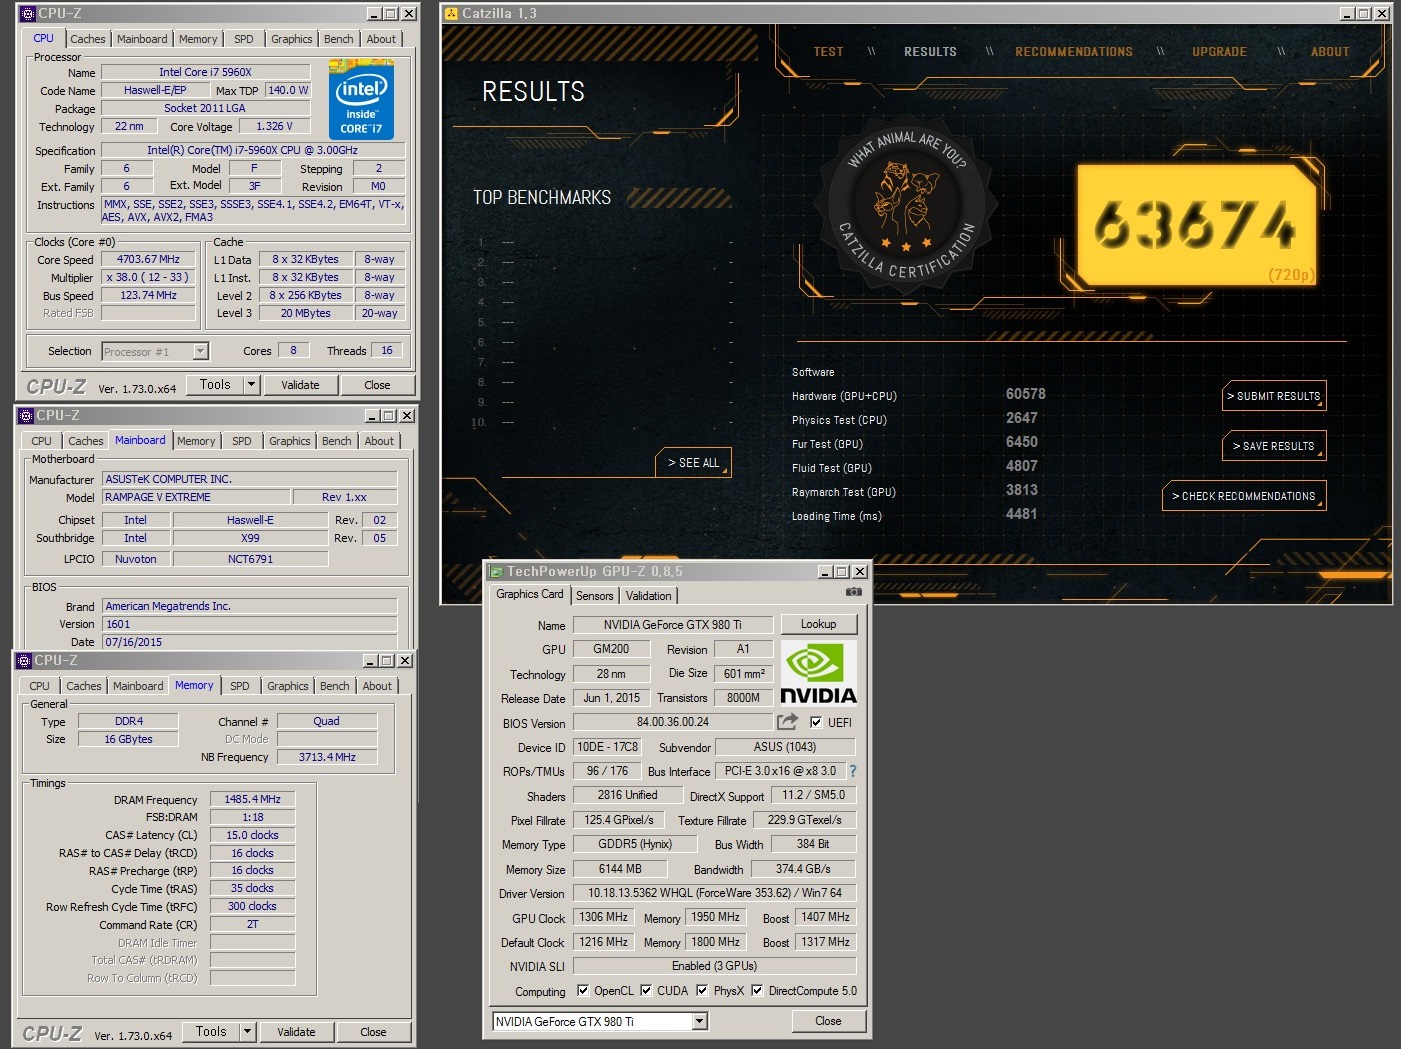1401x1049 pixels.
Task: Click the GPU-Z title bar app icon
Action: pyautogui.click(x=495, y=571)
